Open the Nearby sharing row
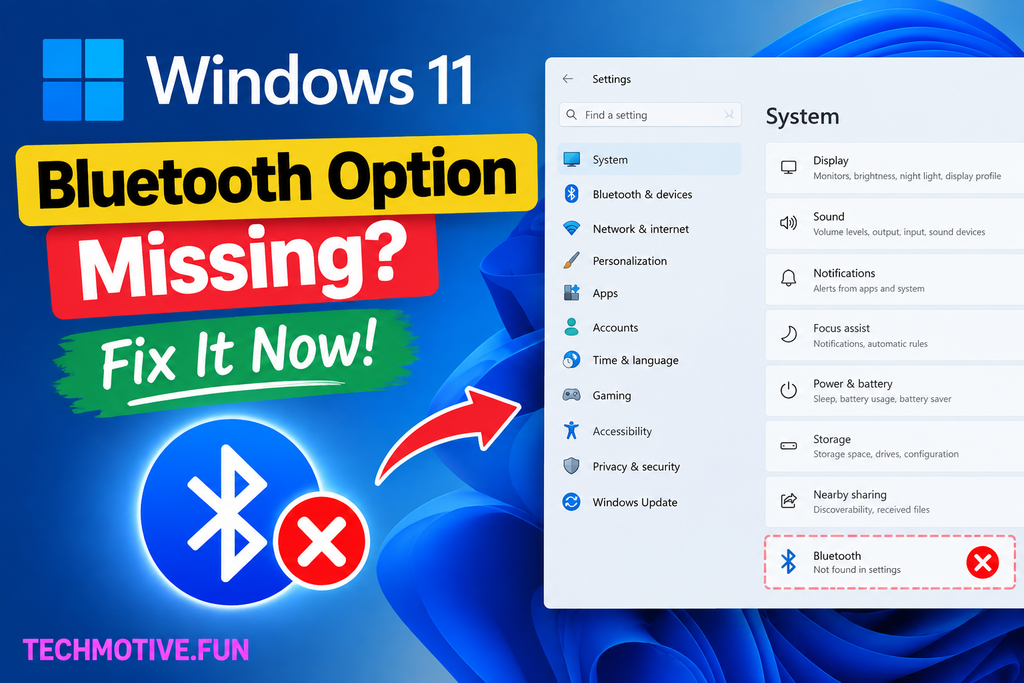Viewport: 1024px width, 683px height. click(x=895, y=502)
